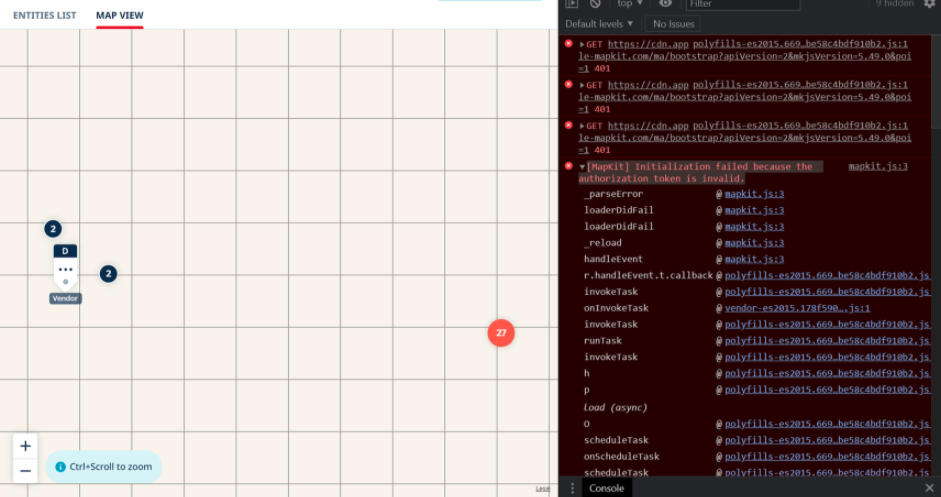Switch to the ENTITIES LIST tab
The height and width of the screenshot is (497, 941).
[44, 15]
